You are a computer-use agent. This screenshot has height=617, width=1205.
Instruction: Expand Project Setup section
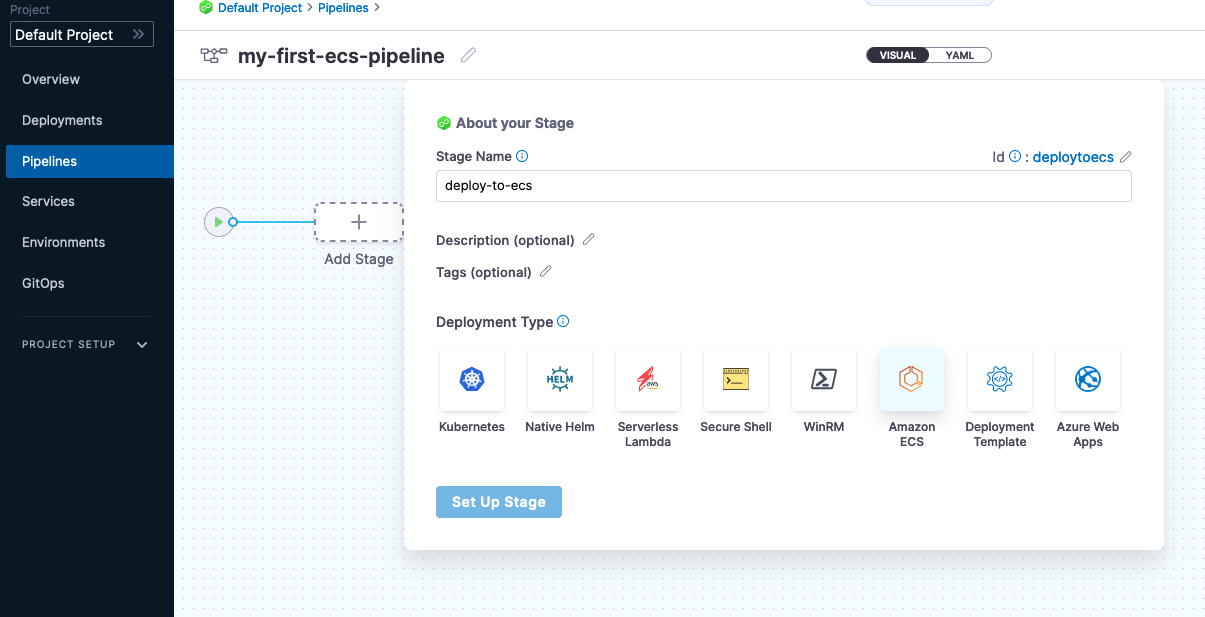pyautogui.click(x=142, y=345)
